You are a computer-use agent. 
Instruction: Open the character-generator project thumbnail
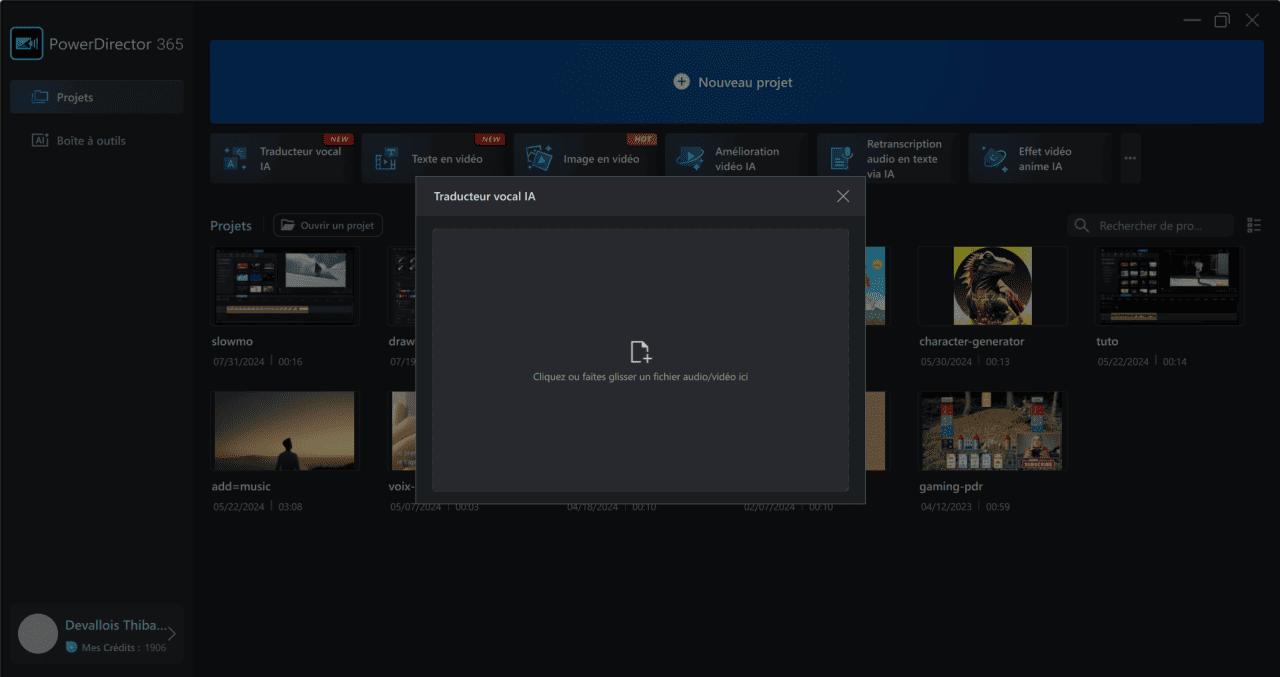(x=992, y=286)
